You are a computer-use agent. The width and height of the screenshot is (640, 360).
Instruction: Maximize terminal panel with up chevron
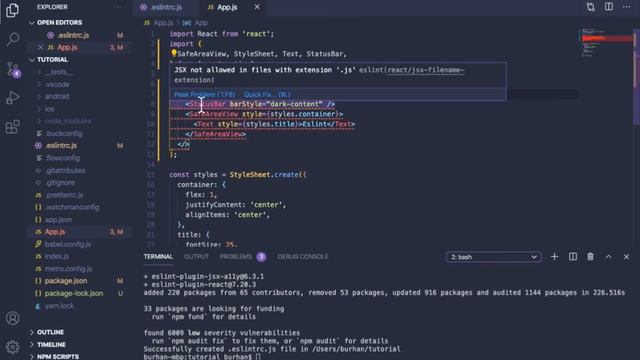609,257
